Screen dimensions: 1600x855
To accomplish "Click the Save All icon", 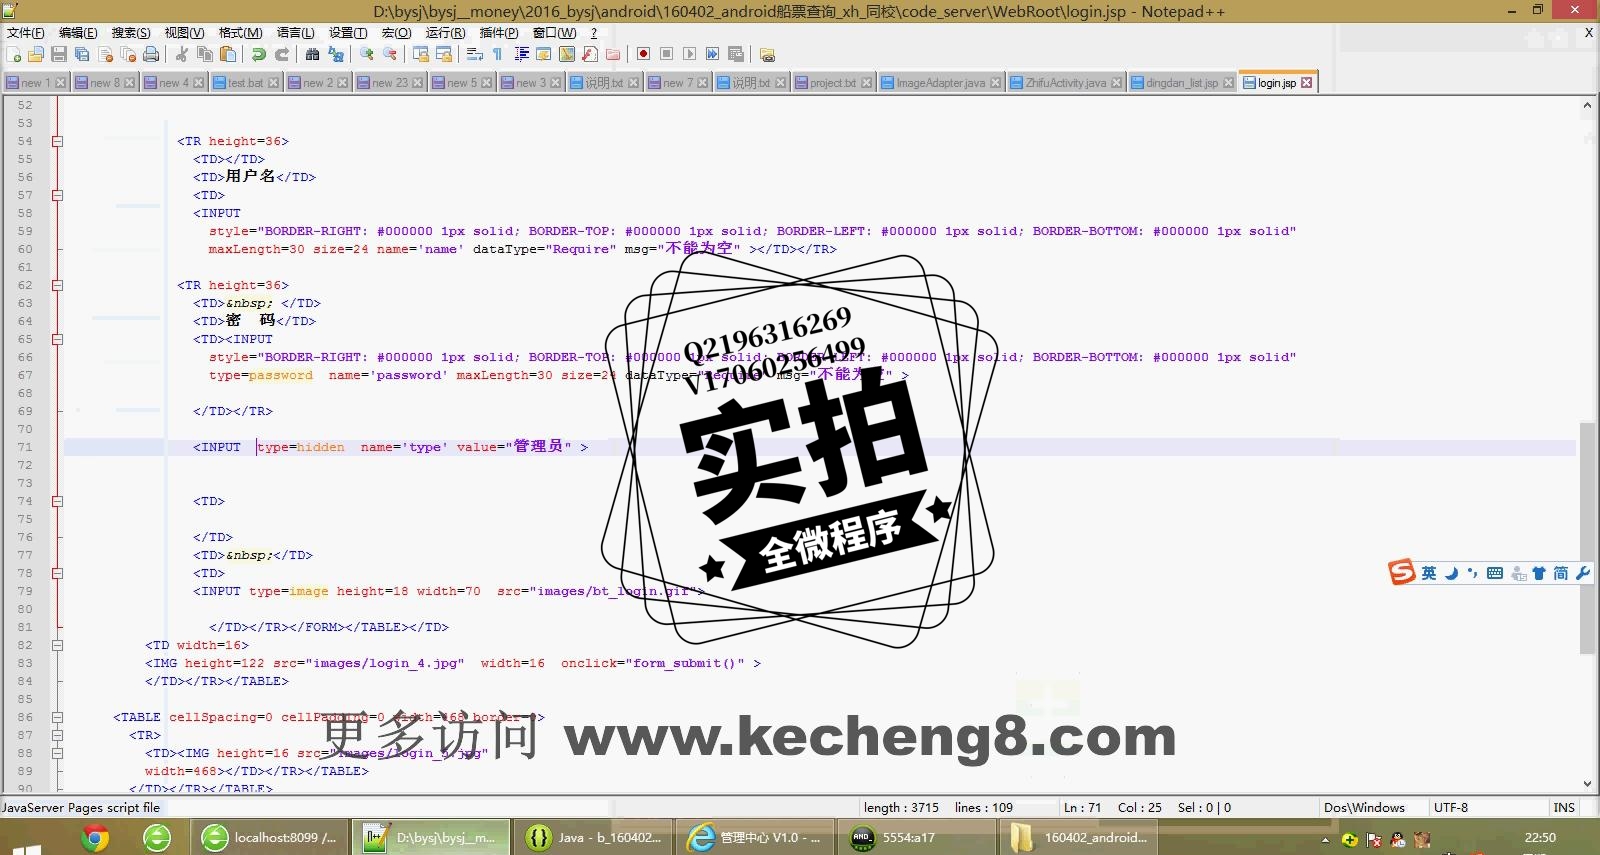I will (82, 54).
